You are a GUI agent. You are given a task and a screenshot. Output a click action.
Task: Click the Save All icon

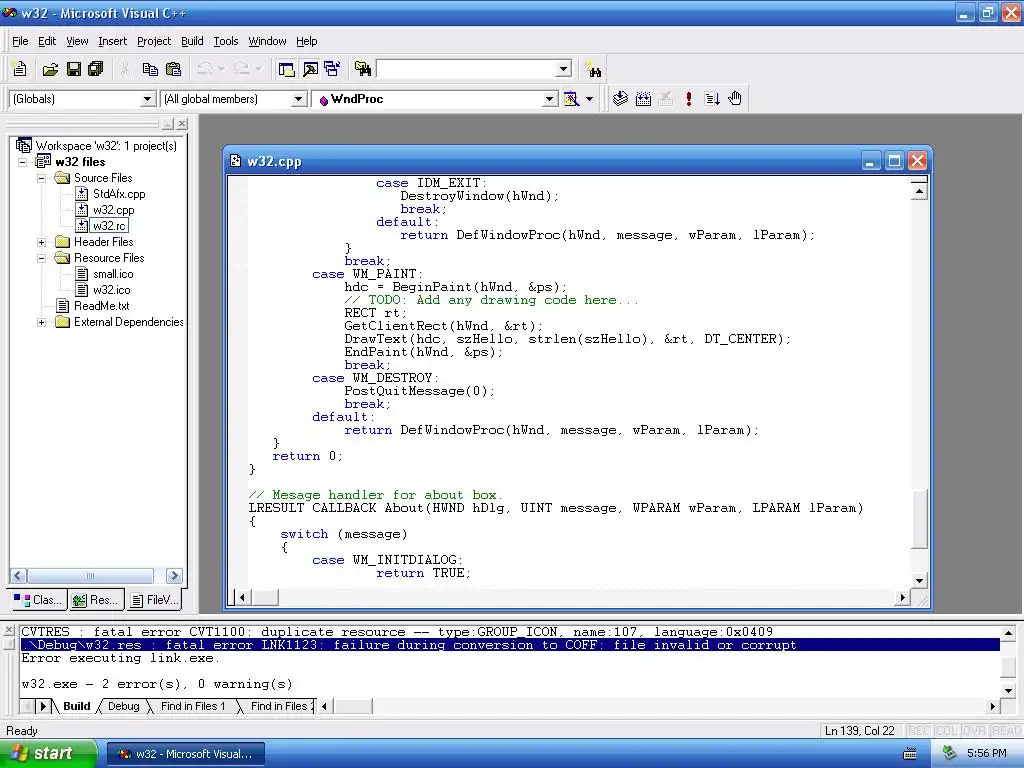coord(96,69)
